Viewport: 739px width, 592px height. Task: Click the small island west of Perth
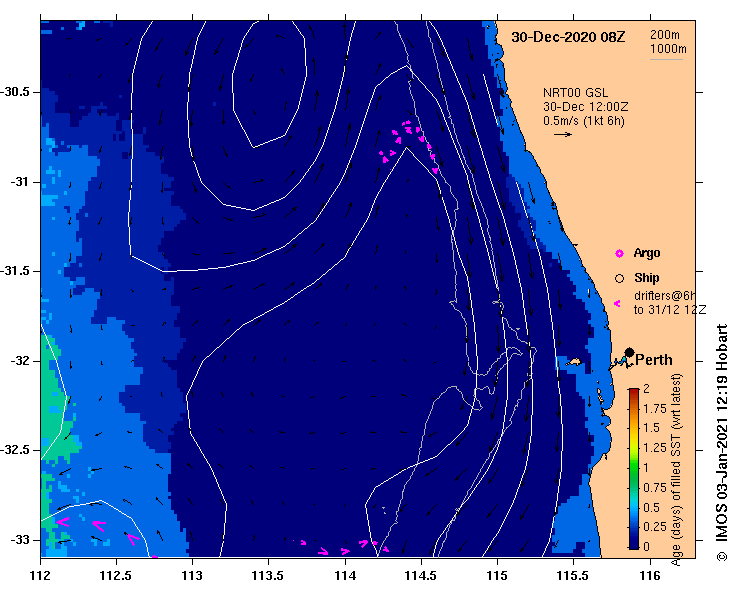[573, 362]
